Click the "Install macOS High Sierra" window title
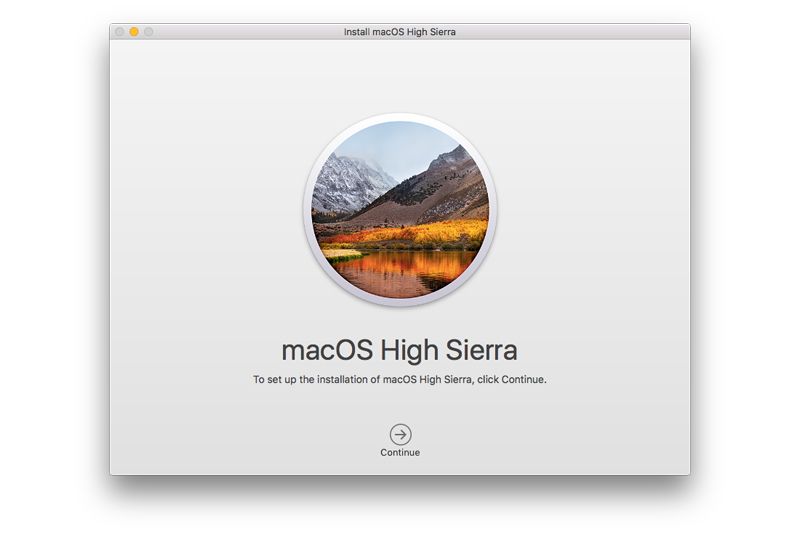 (399, 32)
